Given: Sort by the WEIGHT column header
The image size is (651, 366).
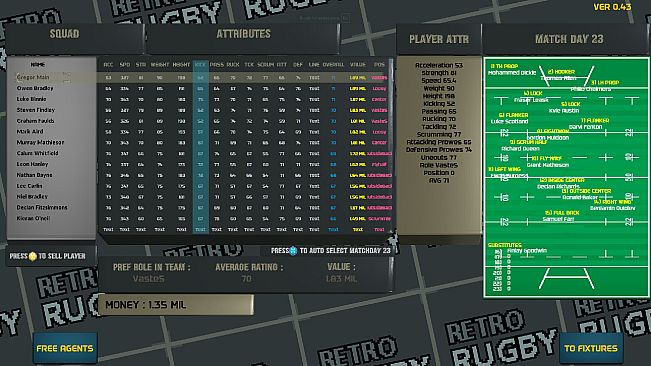Looking at the screenshot, I should (160, 65).
